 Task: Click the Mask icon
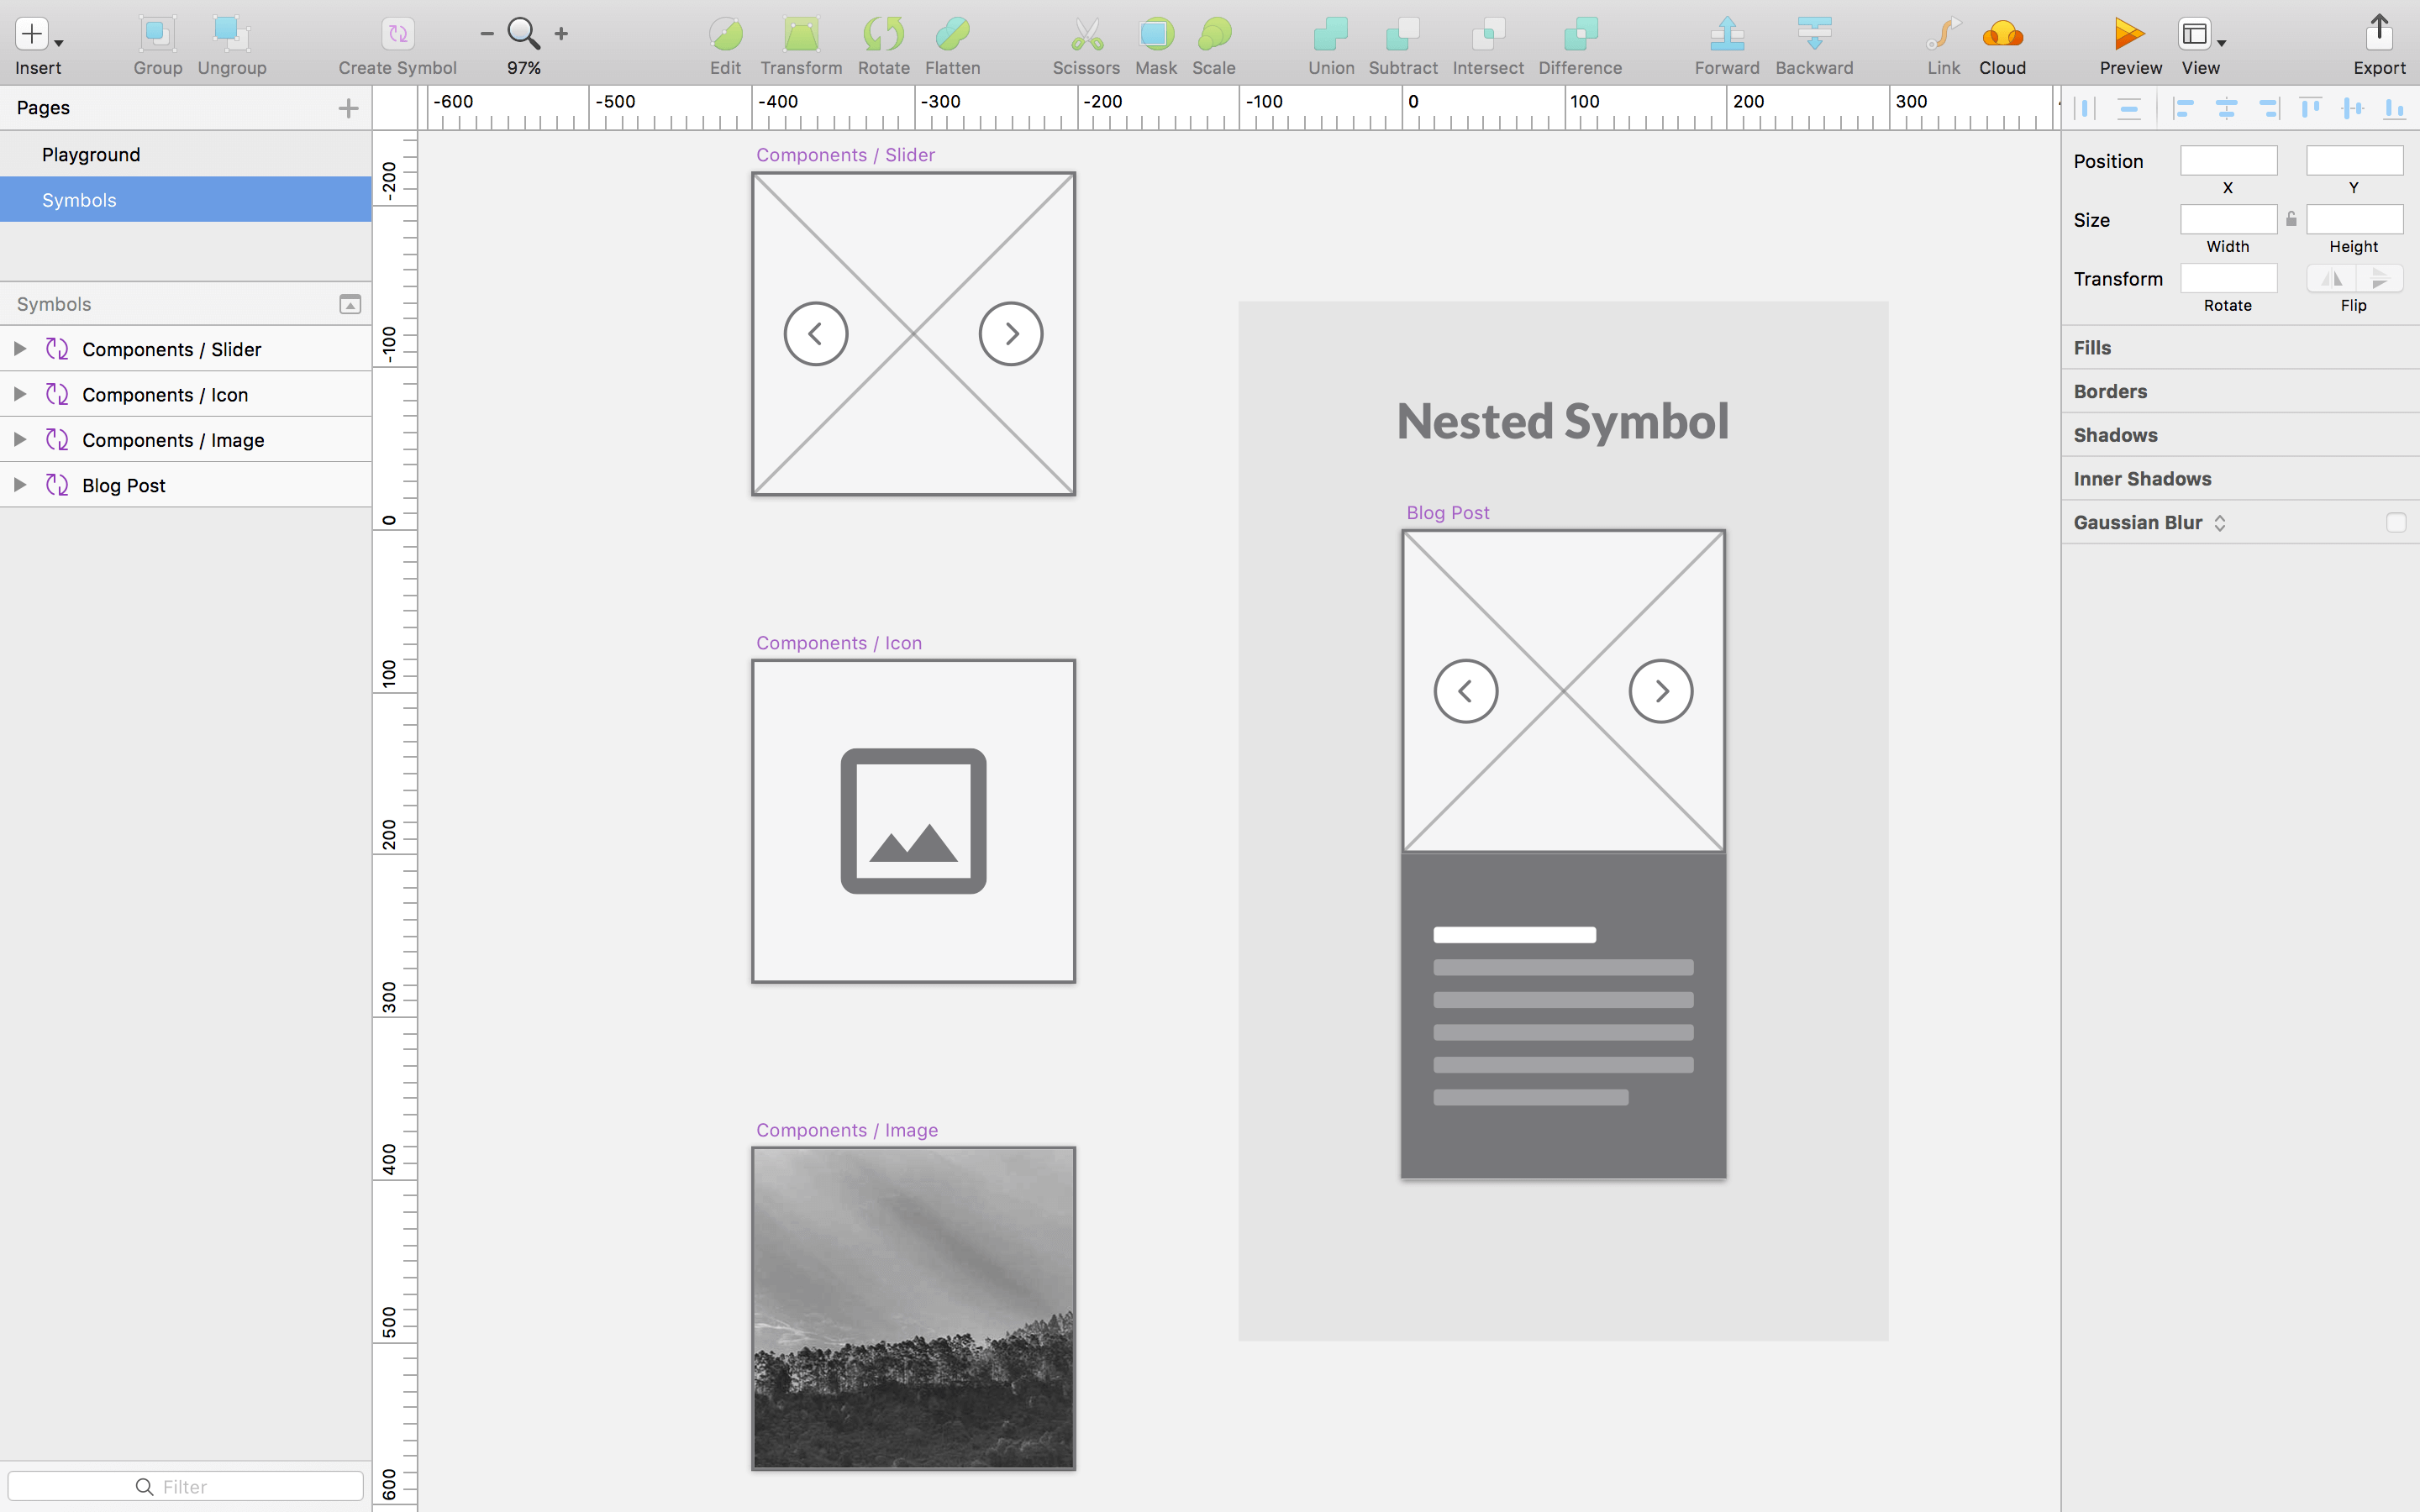[1156, 35]
